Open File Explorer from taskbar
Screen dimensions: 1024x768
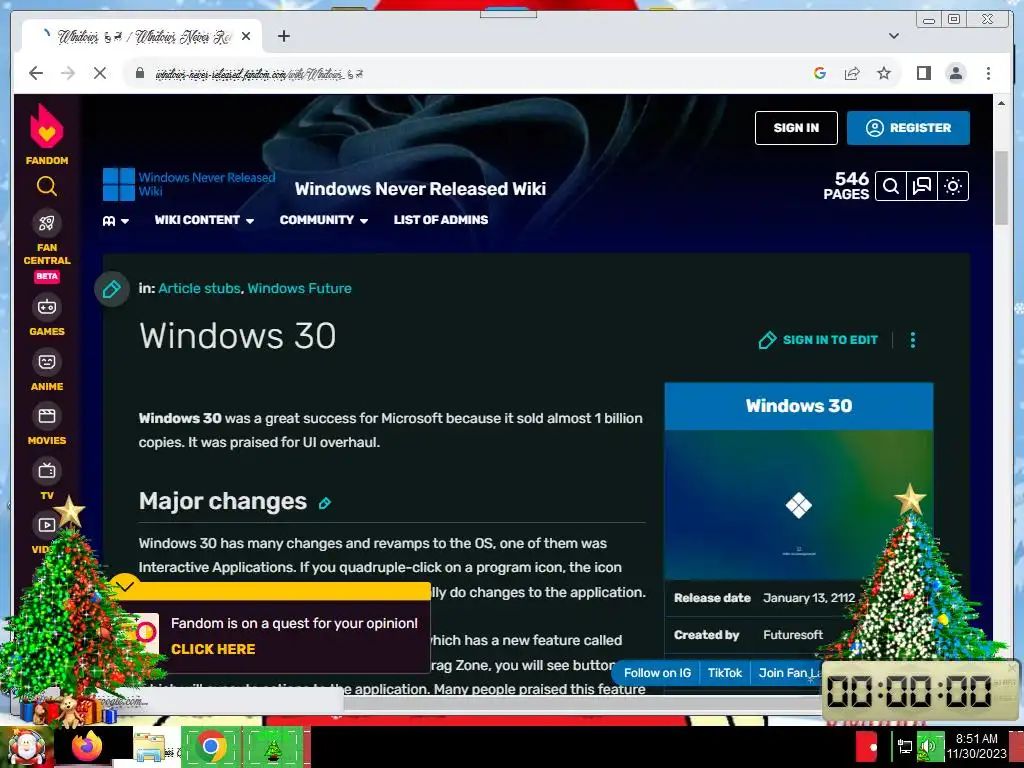coord(150,747)
